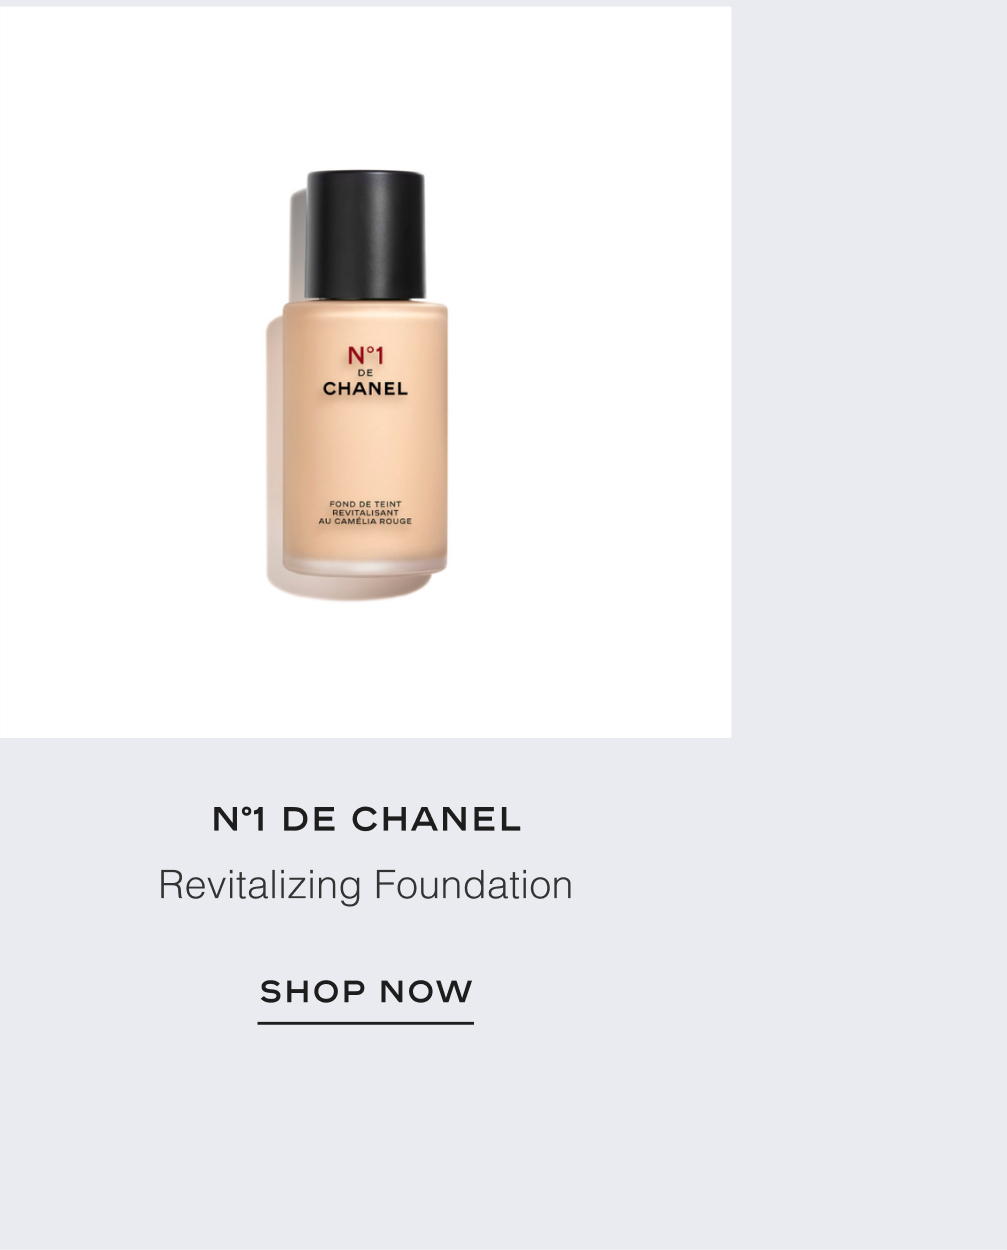The width and height of the screenshot is (1007, 1250).
Task: Click the FOND DE TEINT label on the bottle
Action: (365, 504)
